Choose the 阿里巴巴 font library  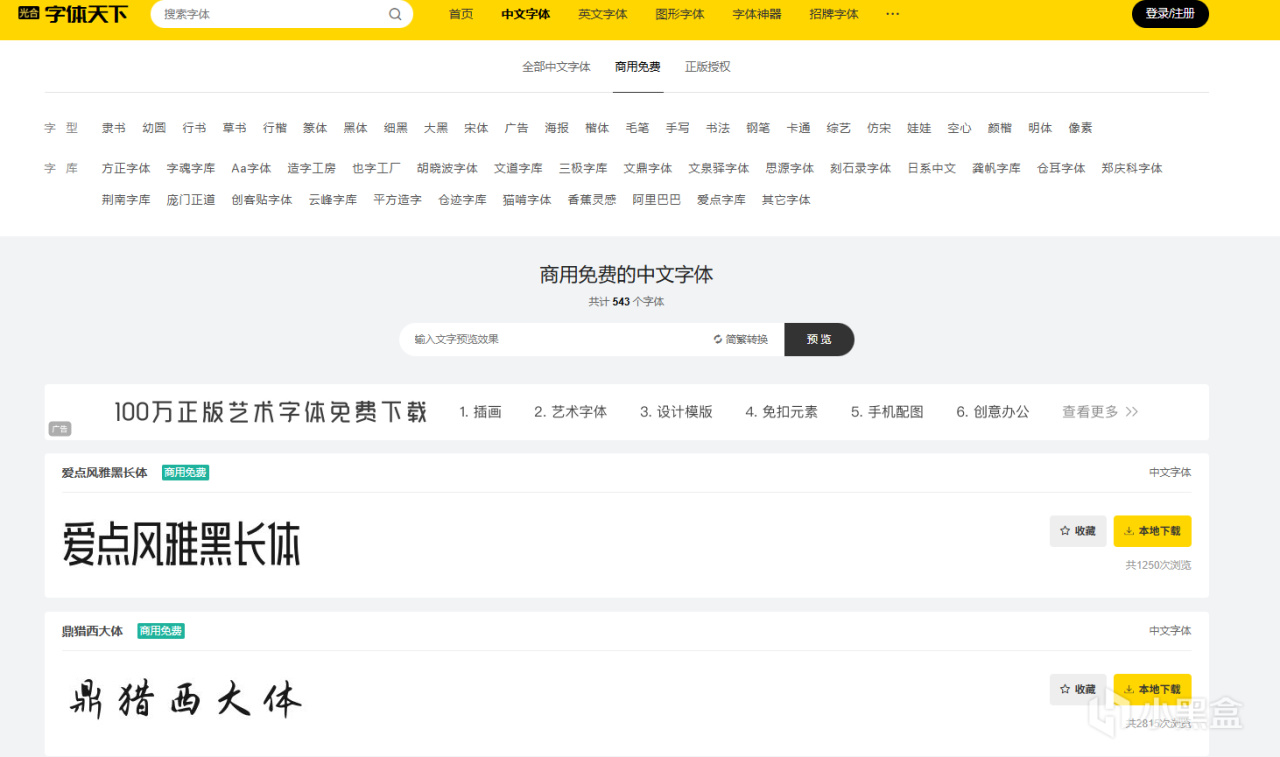[657, 200]
